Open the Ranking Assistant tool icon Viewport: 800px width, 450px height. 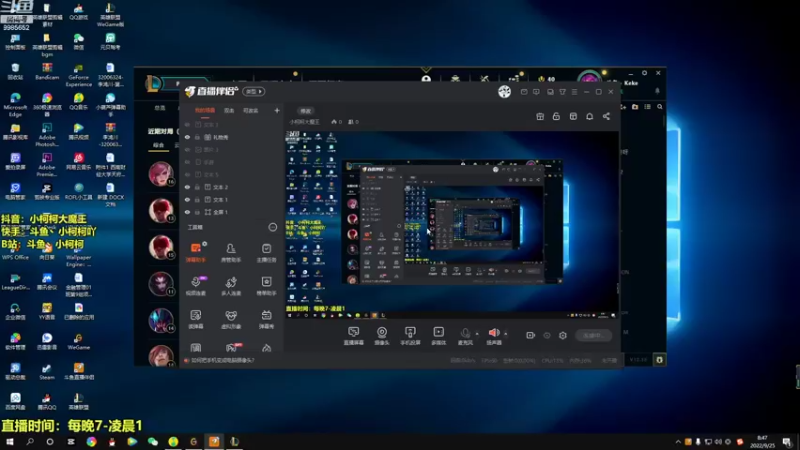(x=266, y=286)
